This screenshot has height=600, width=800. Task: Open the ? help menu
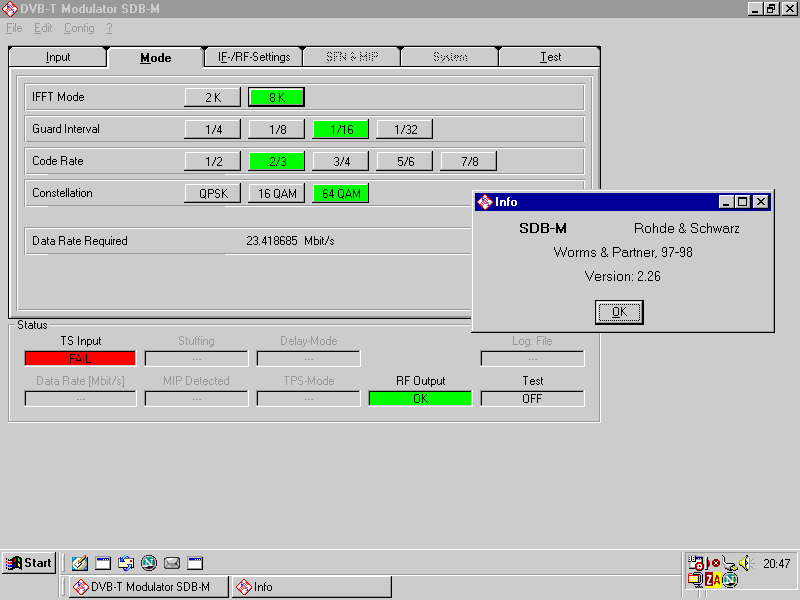pos(109,29)
